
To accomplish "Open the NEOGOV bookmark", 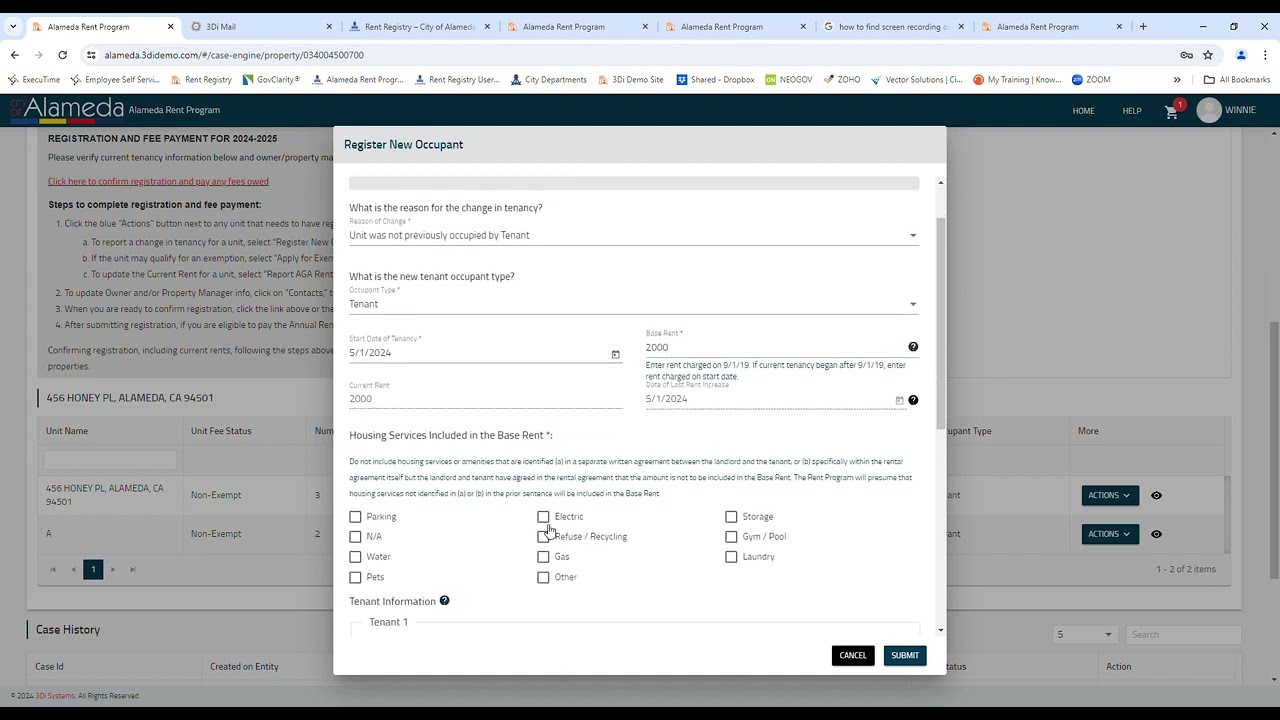I will 788,80.
